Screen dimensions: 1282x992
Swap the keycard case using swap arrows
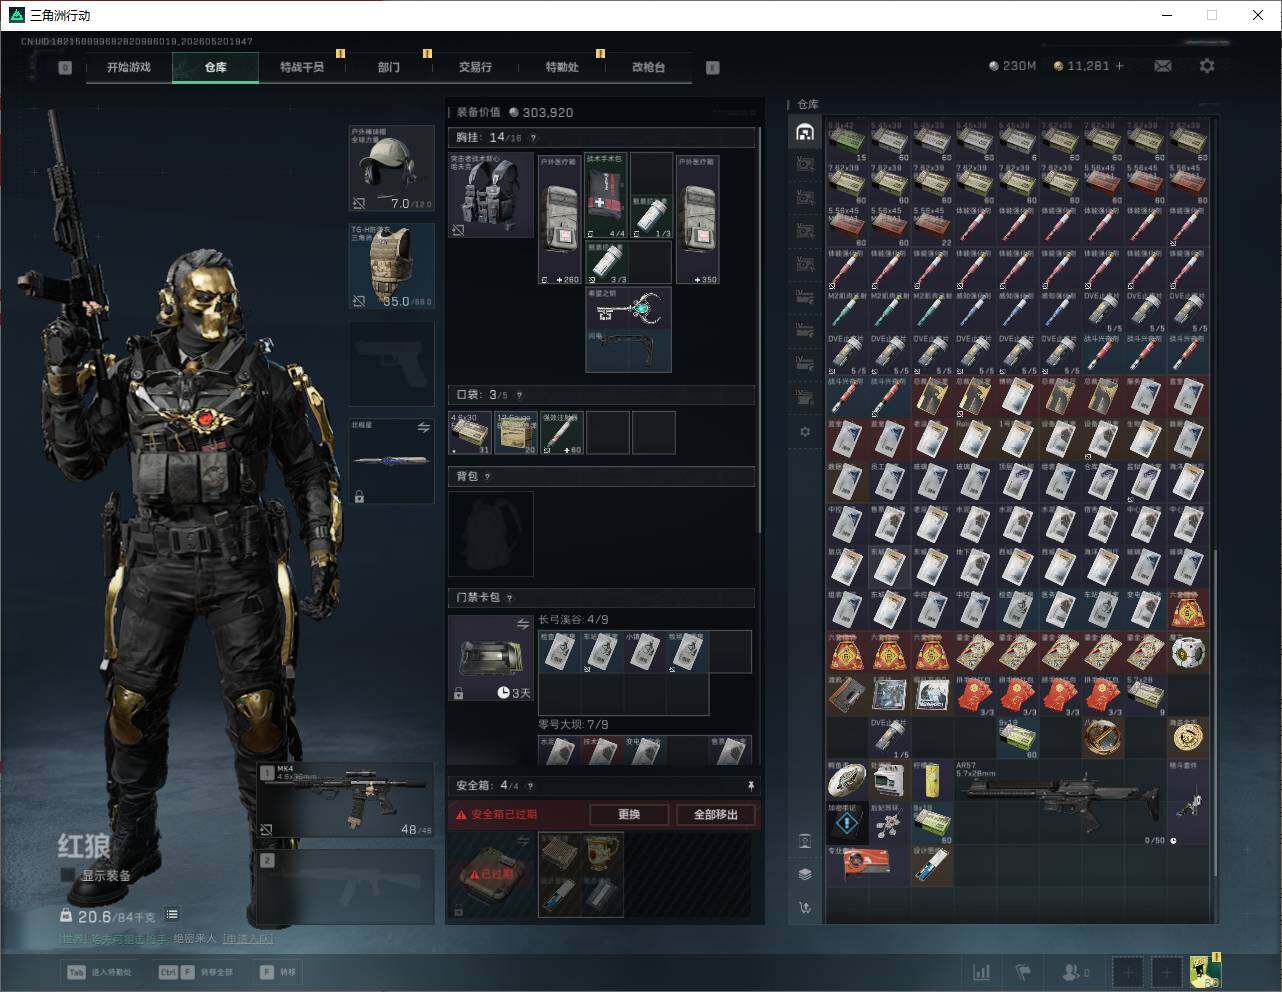[x=522, y=624]
